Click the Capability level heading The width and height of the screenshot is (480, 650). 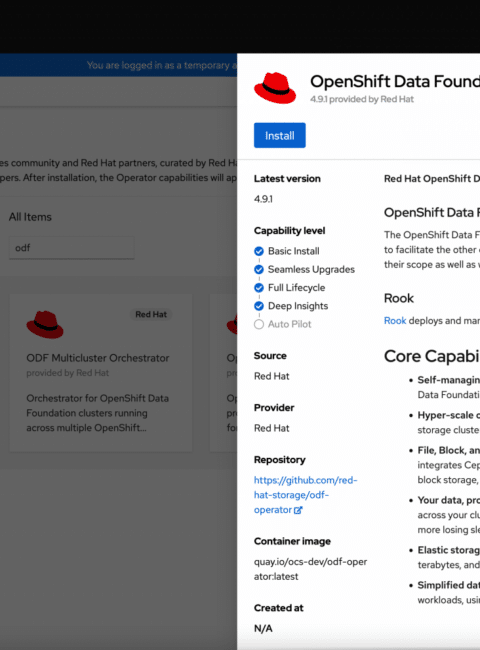290,230
